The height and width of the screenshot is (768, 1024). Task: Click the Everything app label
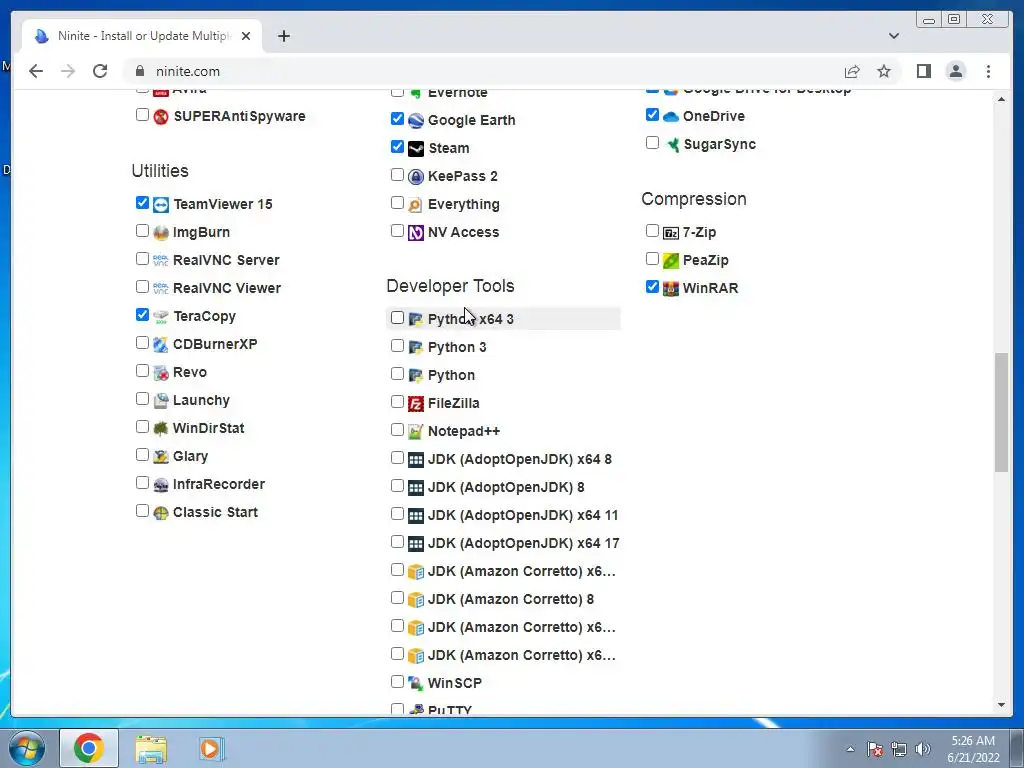[x=464, y=204]
